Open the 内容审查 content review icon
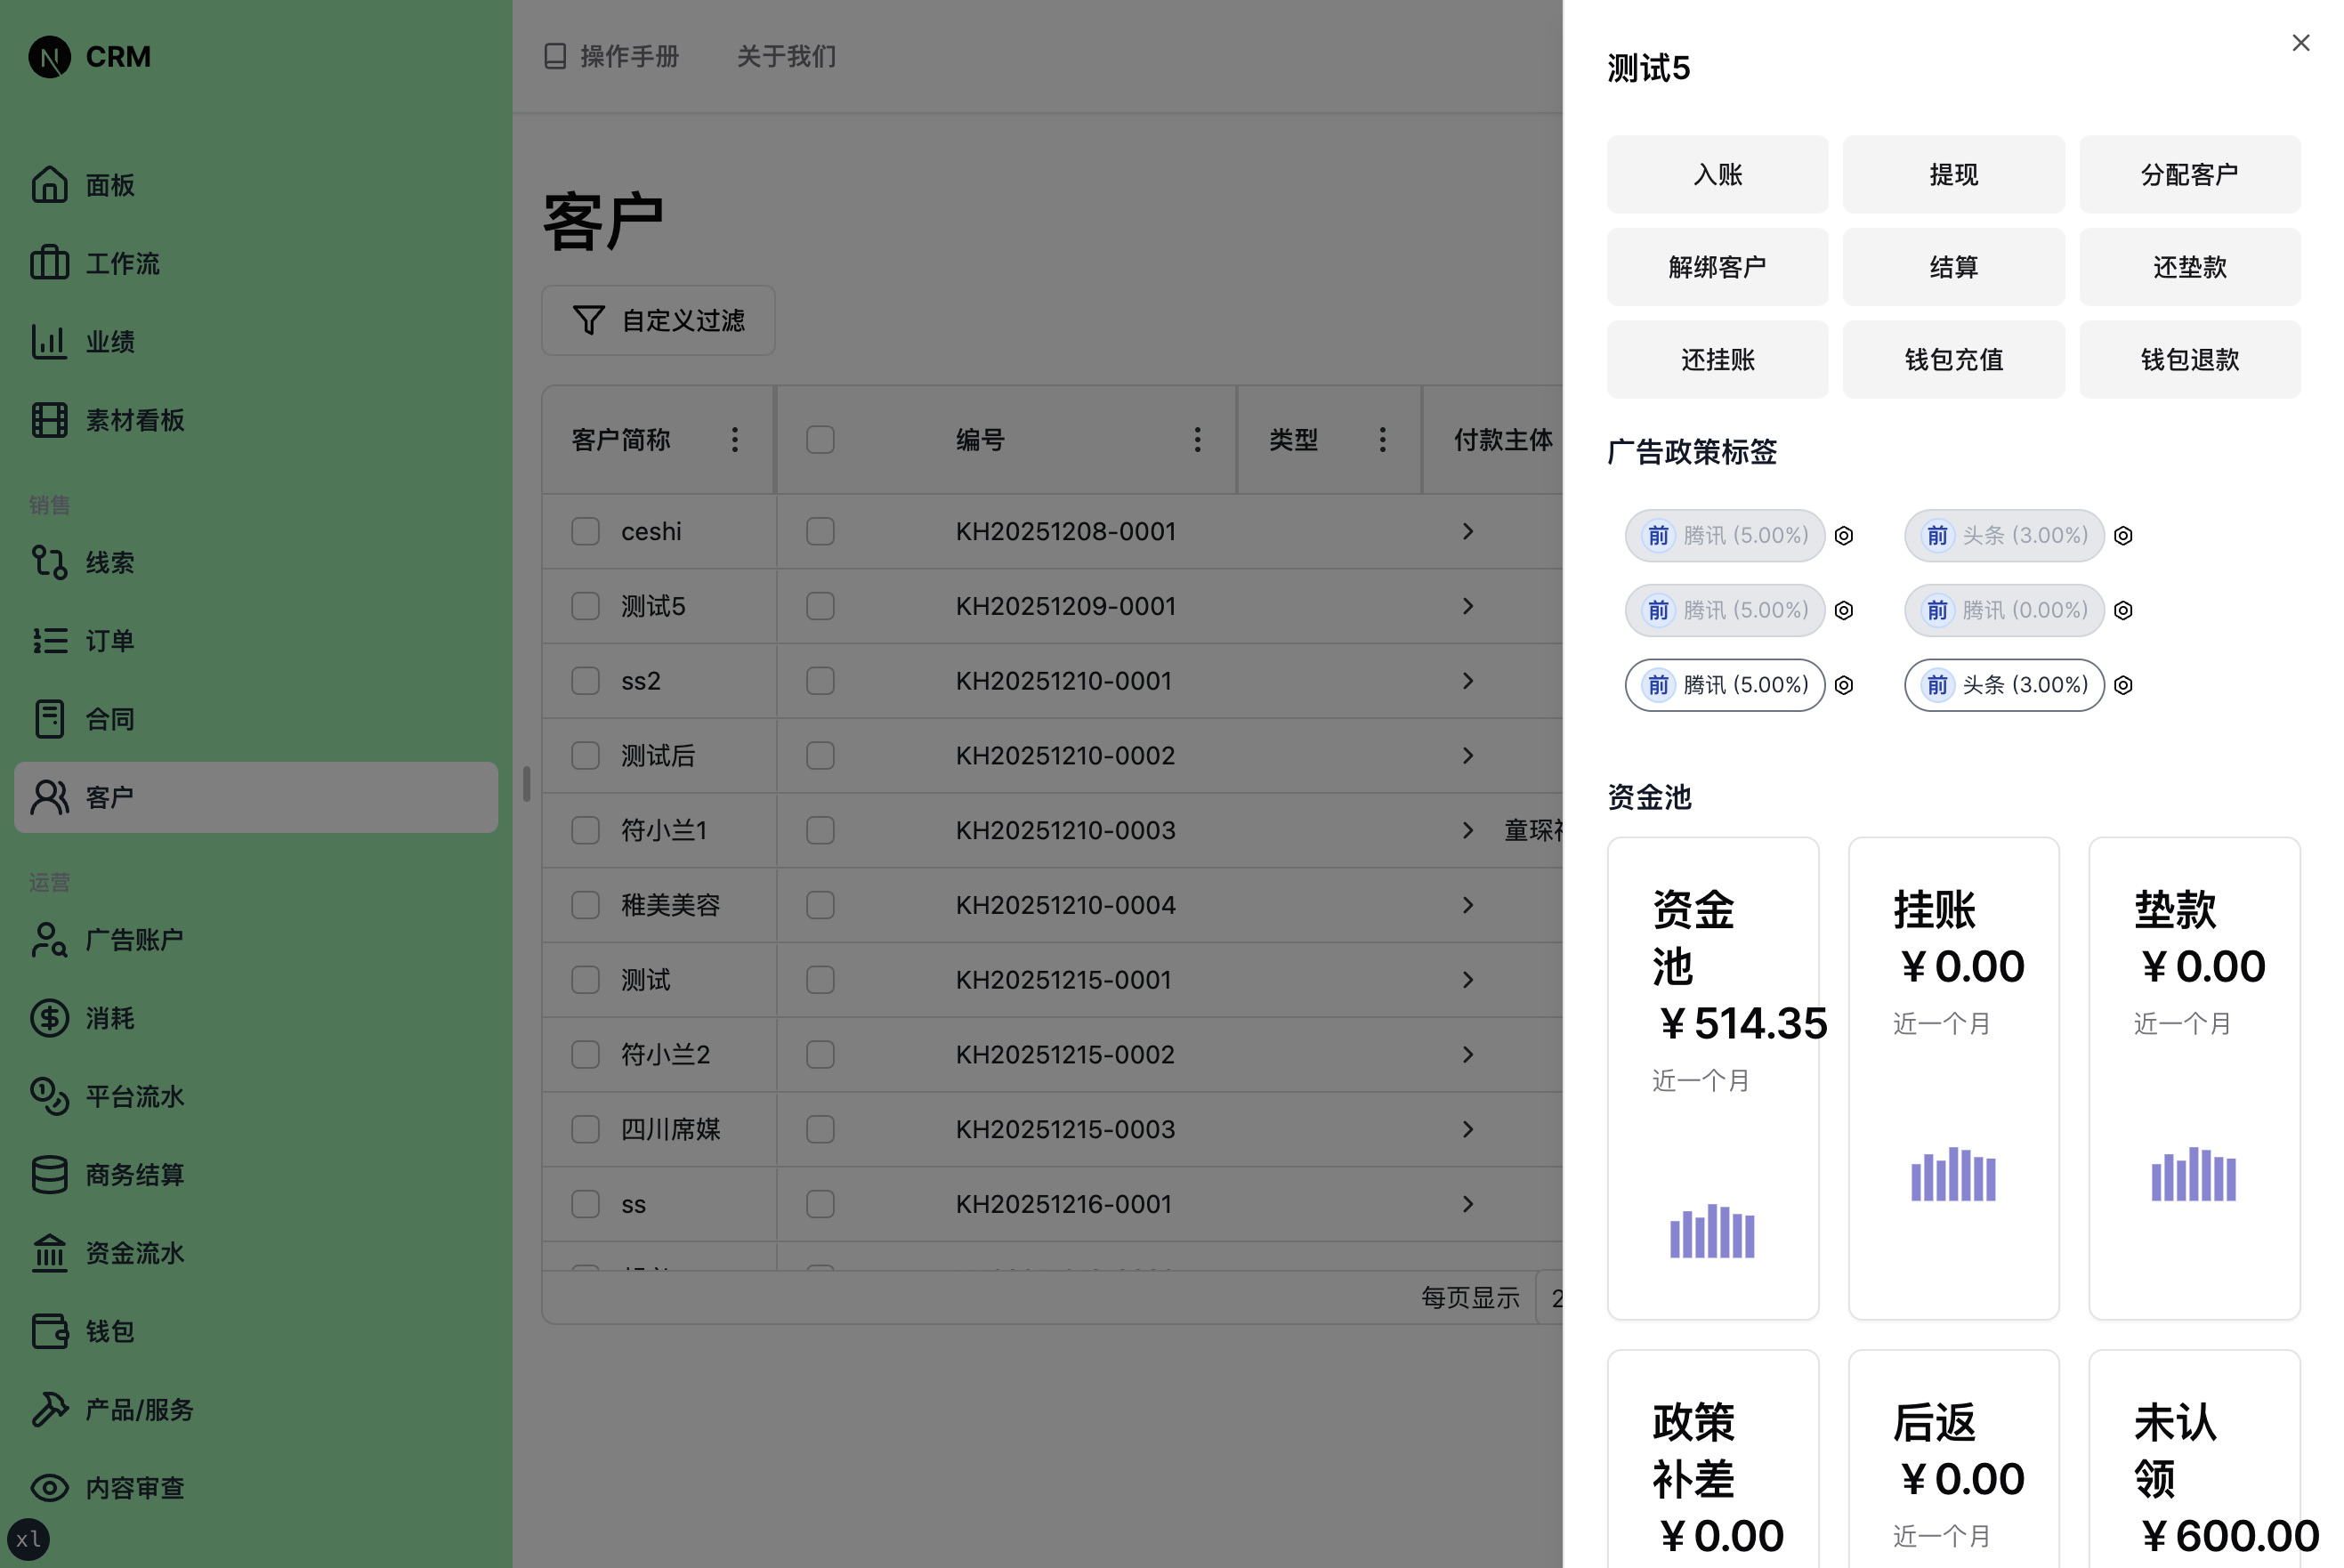Screen dimensions: 2344x1568 point(50,1488)
